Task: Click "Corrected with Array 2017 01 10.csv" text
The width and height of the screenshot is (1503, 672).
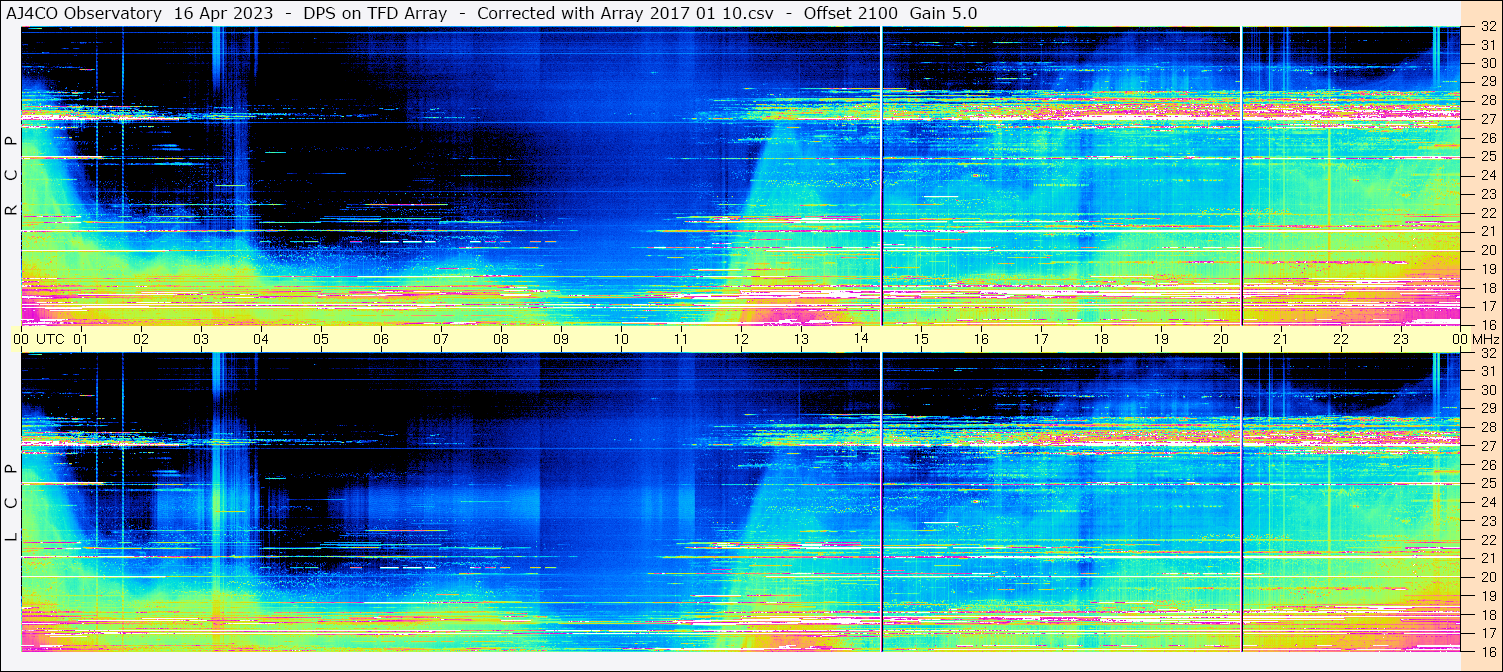Action: coord(625,14)
